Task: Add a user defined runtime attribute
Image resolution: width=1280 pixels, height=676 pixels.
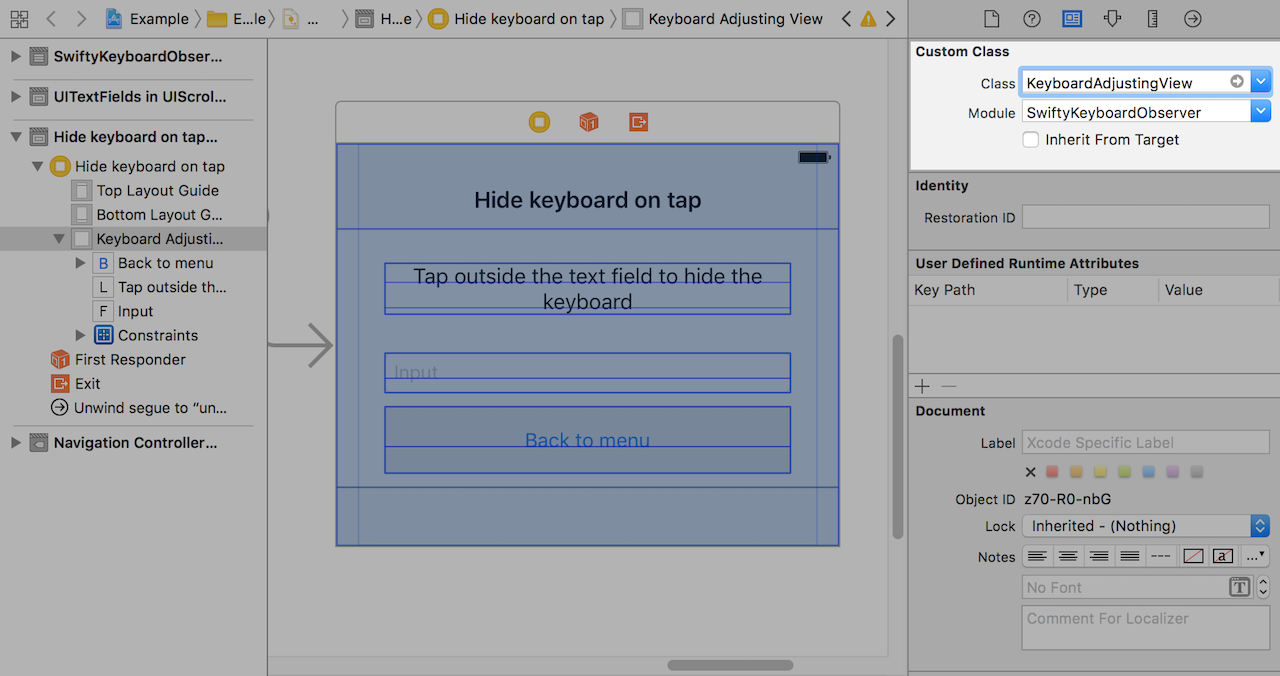Action: click(923, 386)
